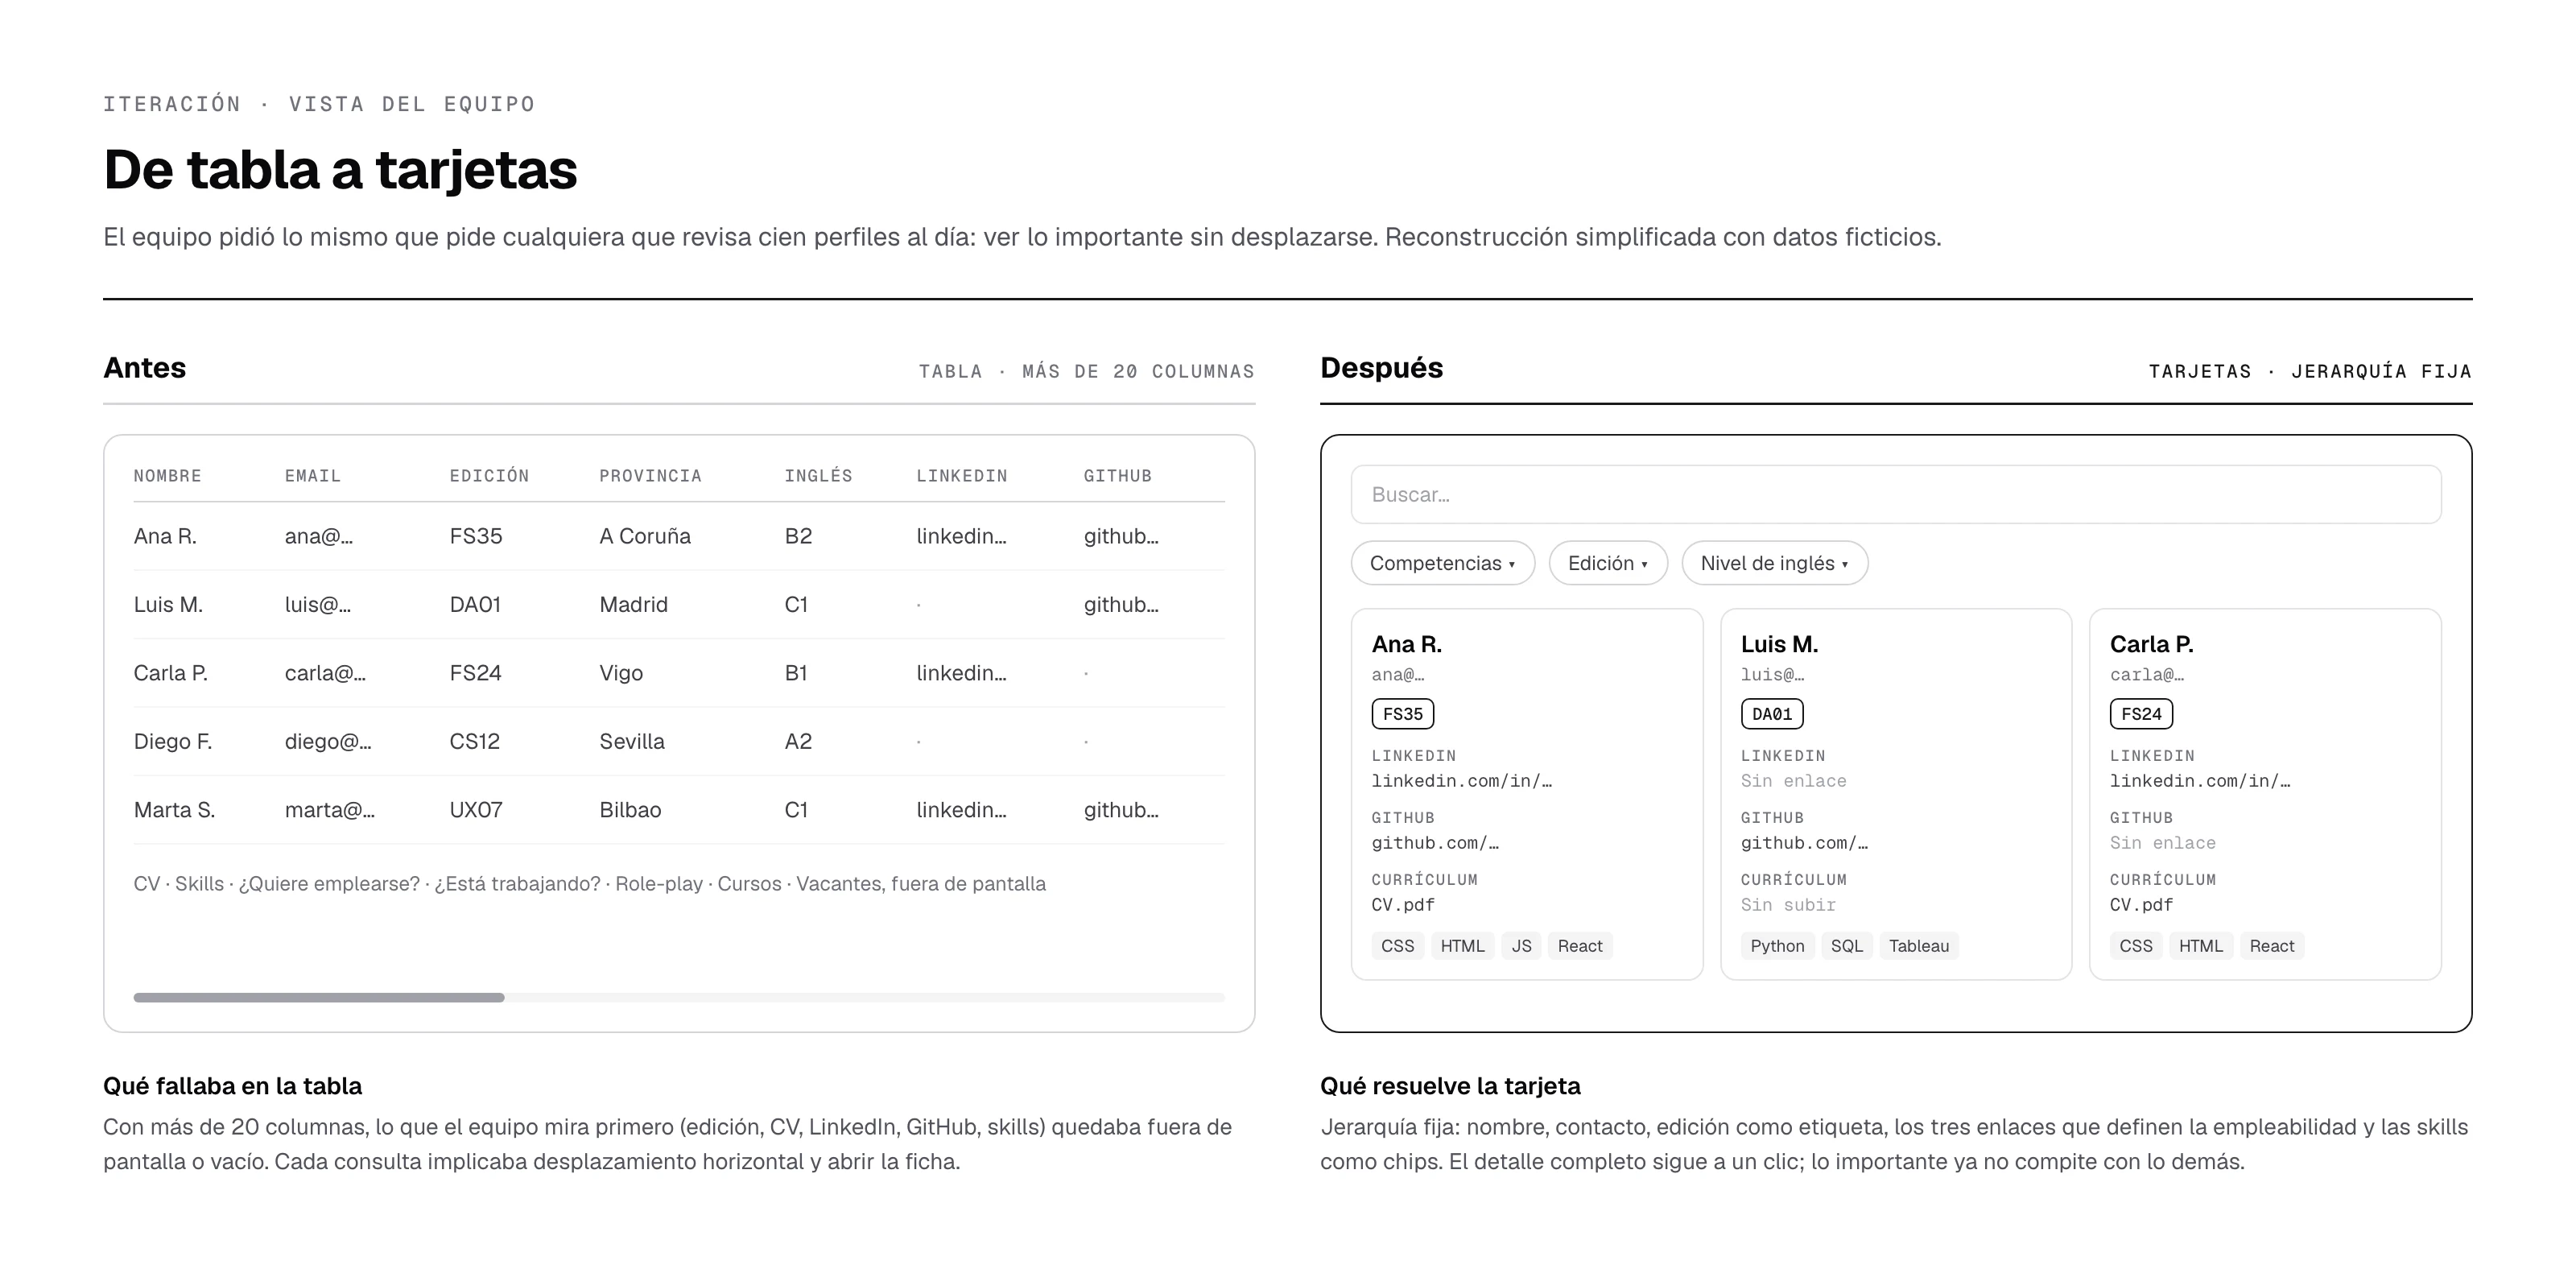The height and width of the screenshot is (1269, 2576).
Task: Click carla@… in the table
Action: click(x=325, y=673)
